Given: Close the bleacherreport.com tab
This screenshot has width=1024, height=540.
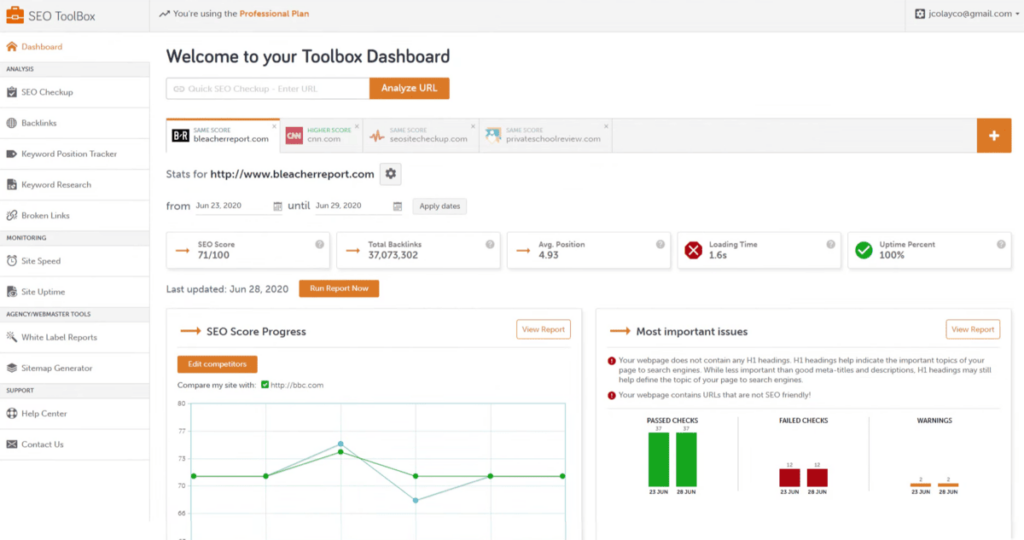Looking at the screenshot, I should (x=274, y=127).
